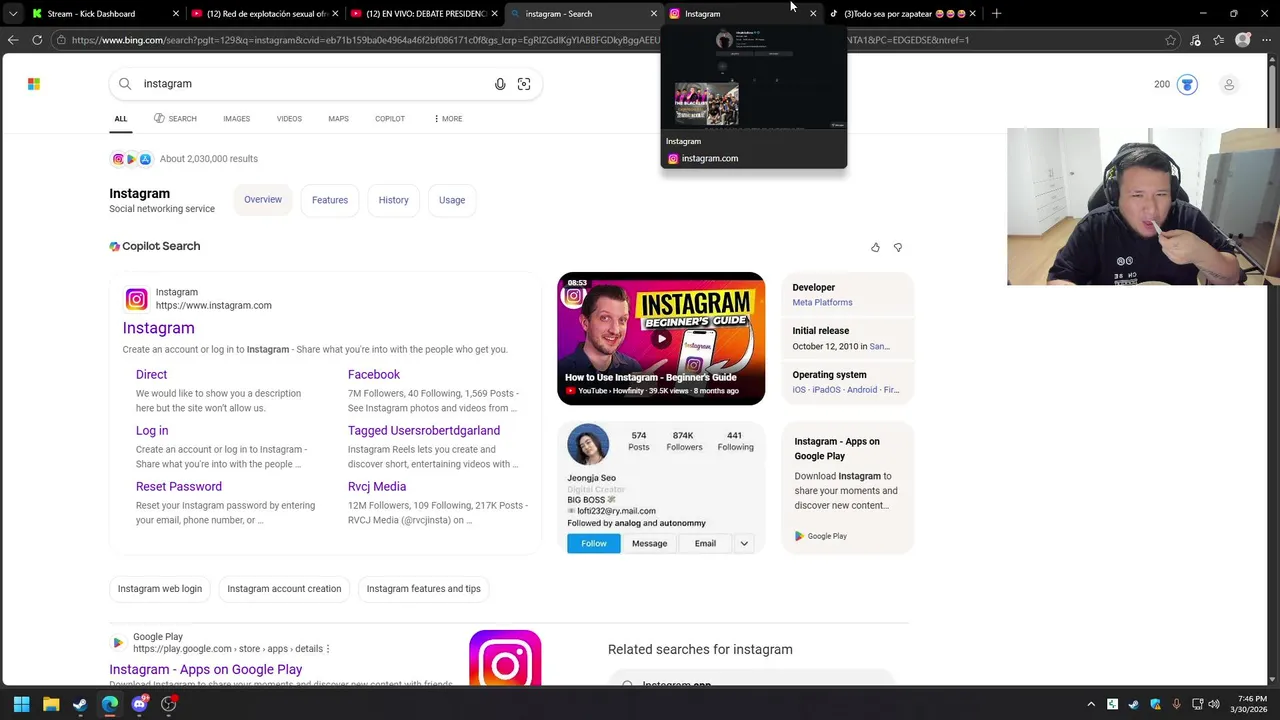Open Steam from the taskbar
The image size is (1280, 720).
click(x=80, y=704)
